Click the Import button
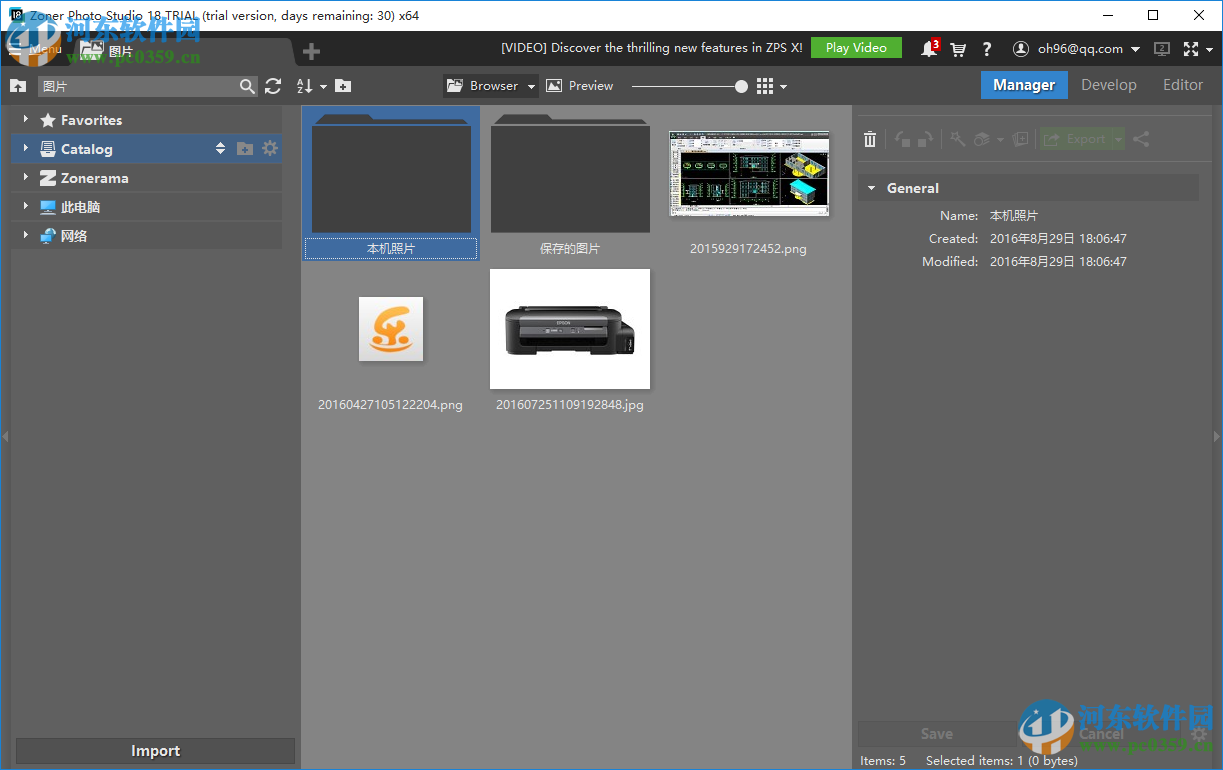This screenshot has height=770, width=1223. 155,751
